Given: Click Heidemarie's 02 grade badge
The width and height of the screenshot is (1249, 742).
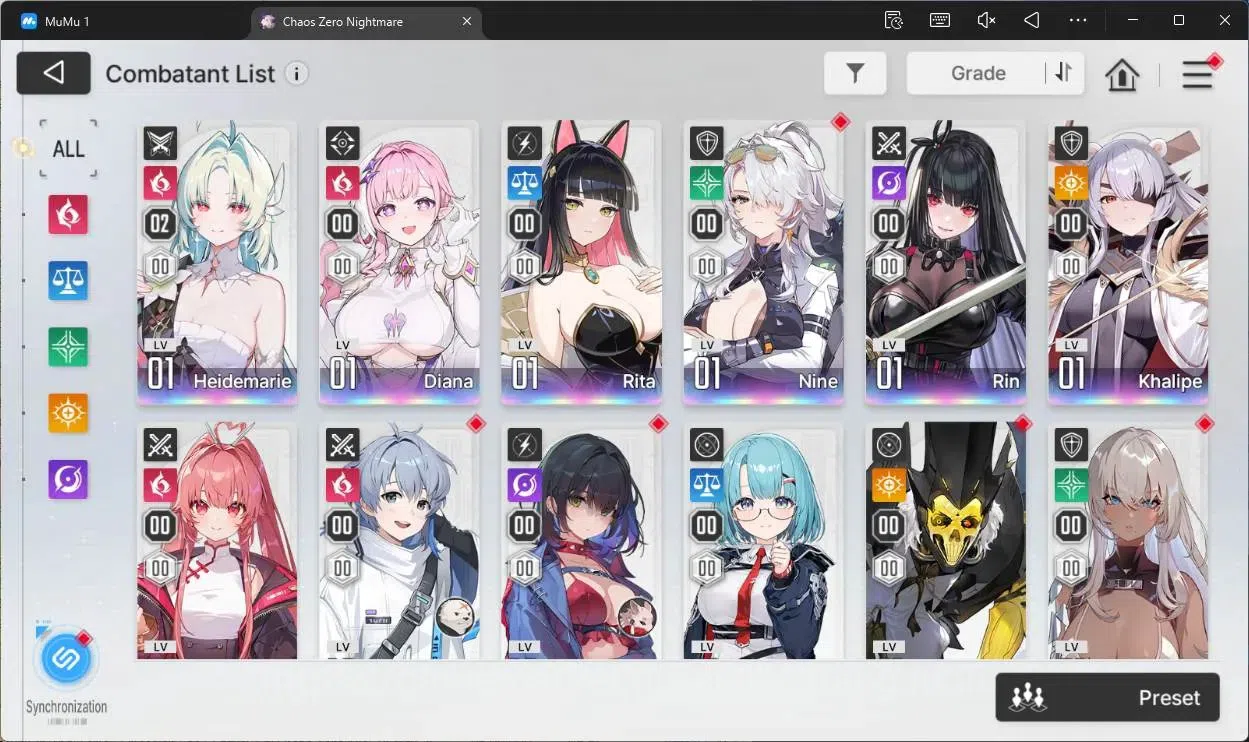Looking at the screenshot, I should (160, 223).
